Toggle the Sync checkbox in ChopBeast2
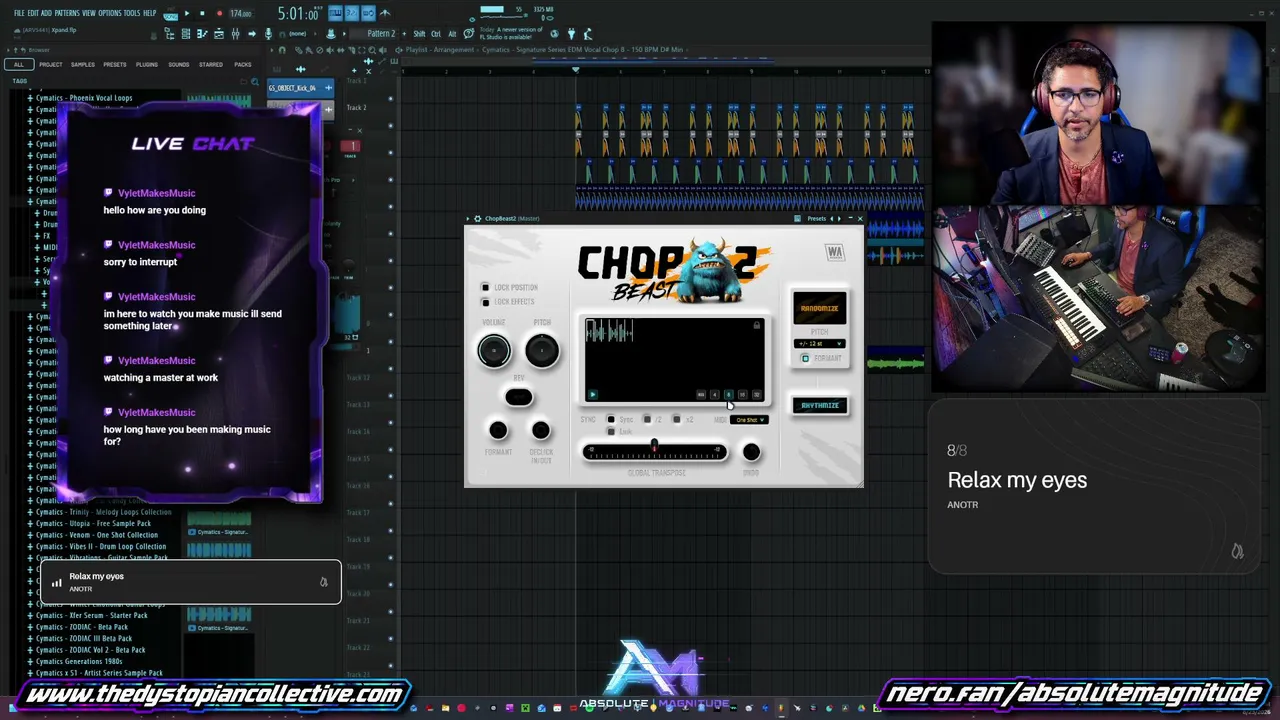 [x=611, y=420]
